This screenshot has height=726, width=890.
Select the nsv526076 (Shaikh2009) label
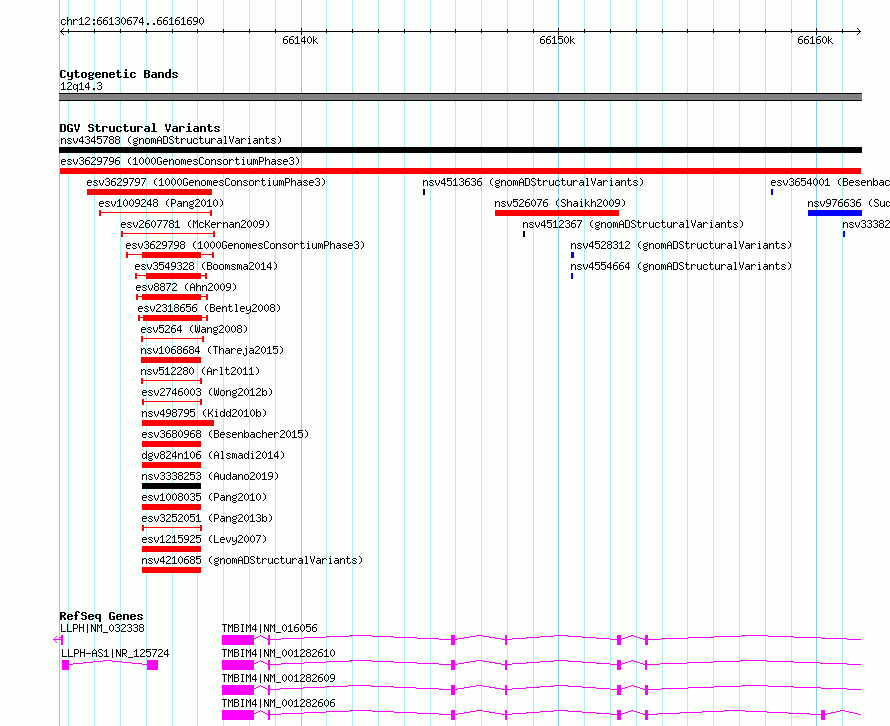point(560,203)
